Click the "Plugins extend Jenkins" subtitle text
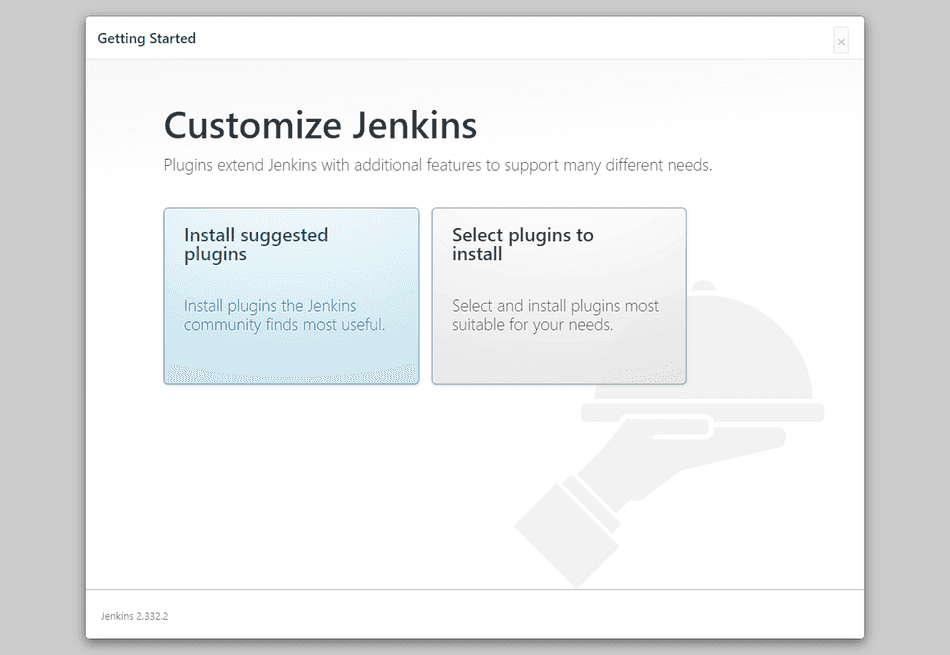Viewport: 950px width, 655px height. point(437,165)
